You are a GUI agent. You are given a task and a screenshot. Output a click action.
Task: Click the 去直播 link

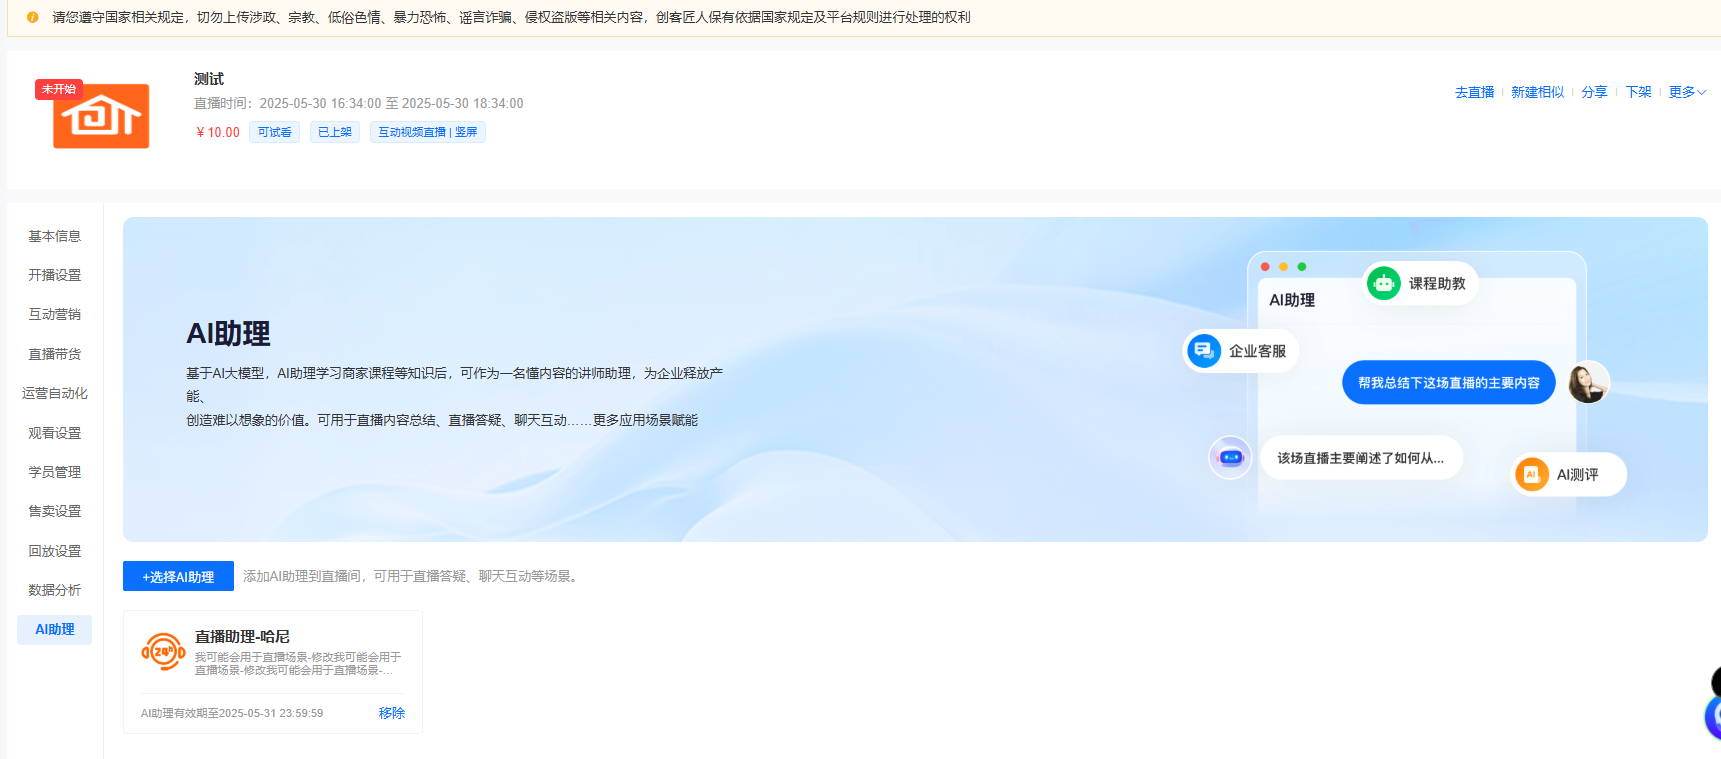pyautogui.click(x=1474, y=92)
